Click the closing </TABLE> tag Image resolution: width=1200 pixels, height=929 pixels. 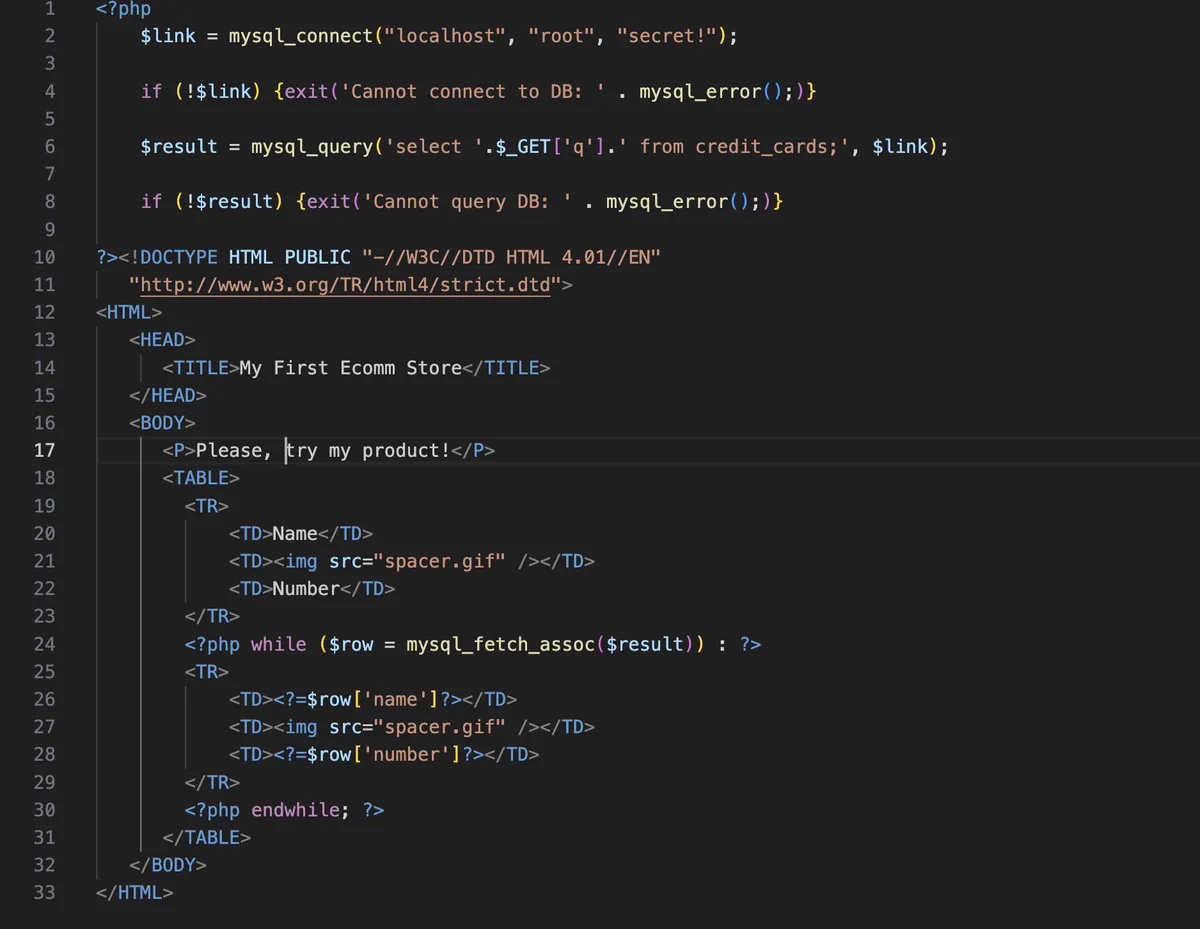point(207,838)
